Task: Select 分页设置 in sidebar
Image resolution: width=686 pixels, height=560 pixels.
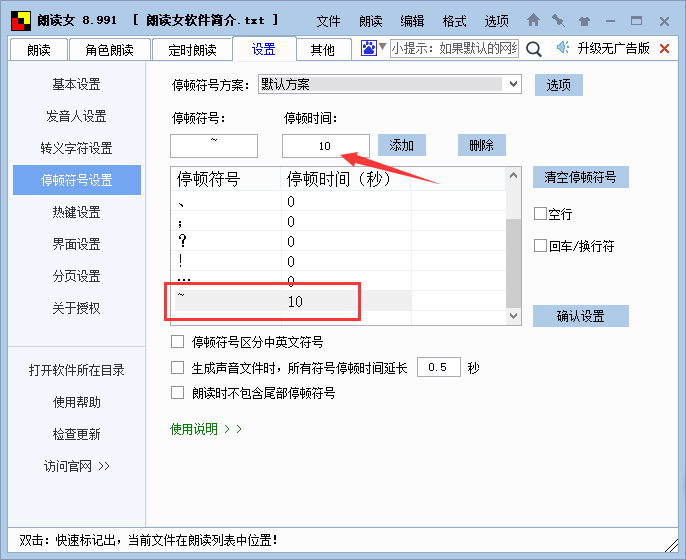Action: point(77,276)
